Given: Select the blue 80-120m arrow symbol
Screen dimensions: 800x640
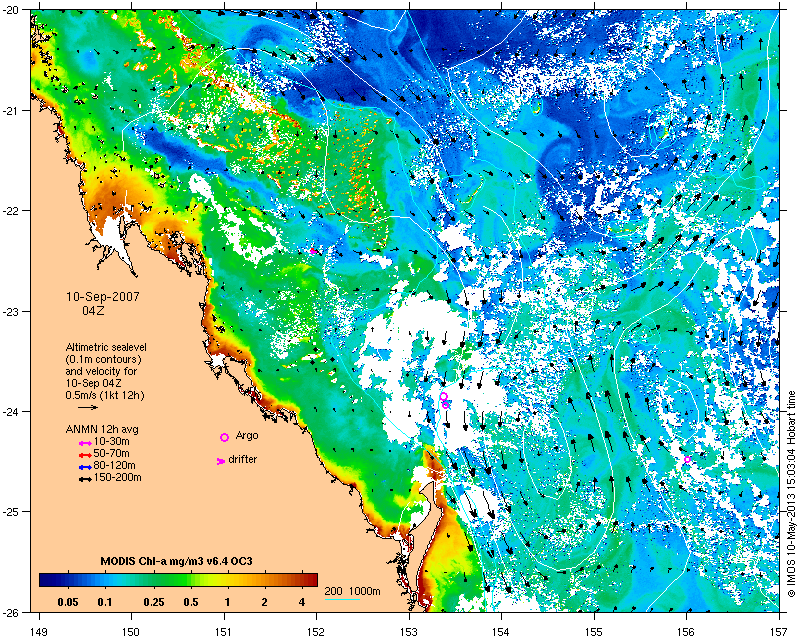Looking at the screenshot, I should 85,467.
